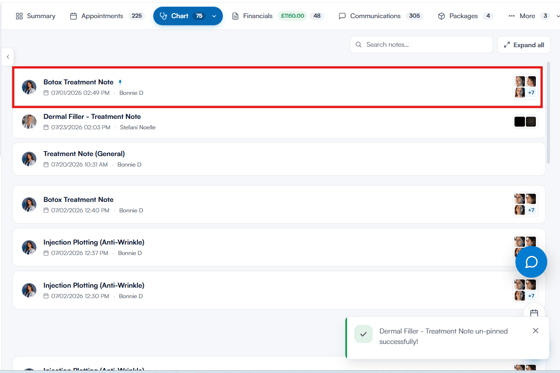Image resolution: width=560 pixels, height=373 pixels.
Task: Click the Chart stethoscope icon
Action: coord(163,16)
